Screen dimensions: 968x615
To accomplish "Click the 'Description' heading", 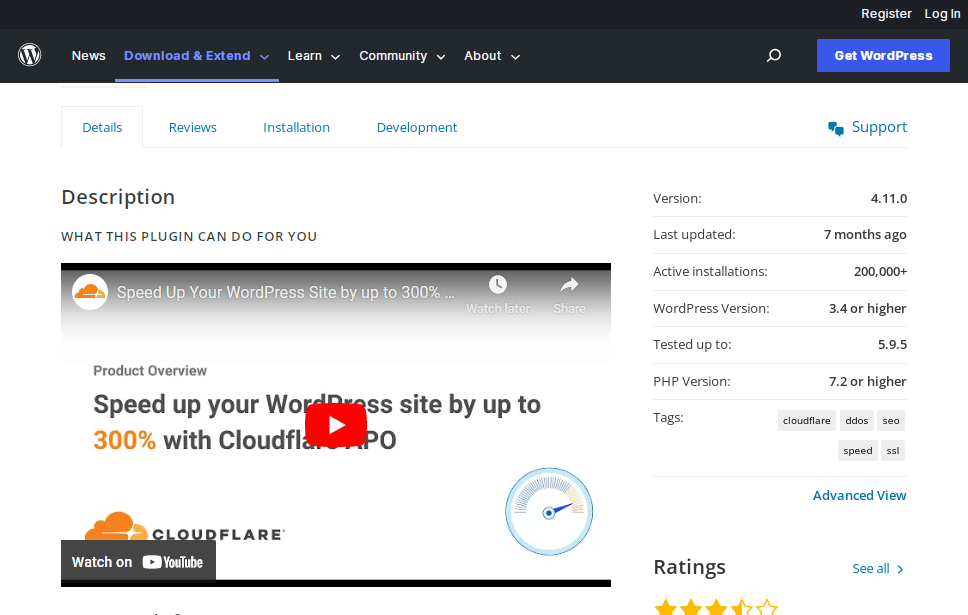I will (x=118, y=197).
